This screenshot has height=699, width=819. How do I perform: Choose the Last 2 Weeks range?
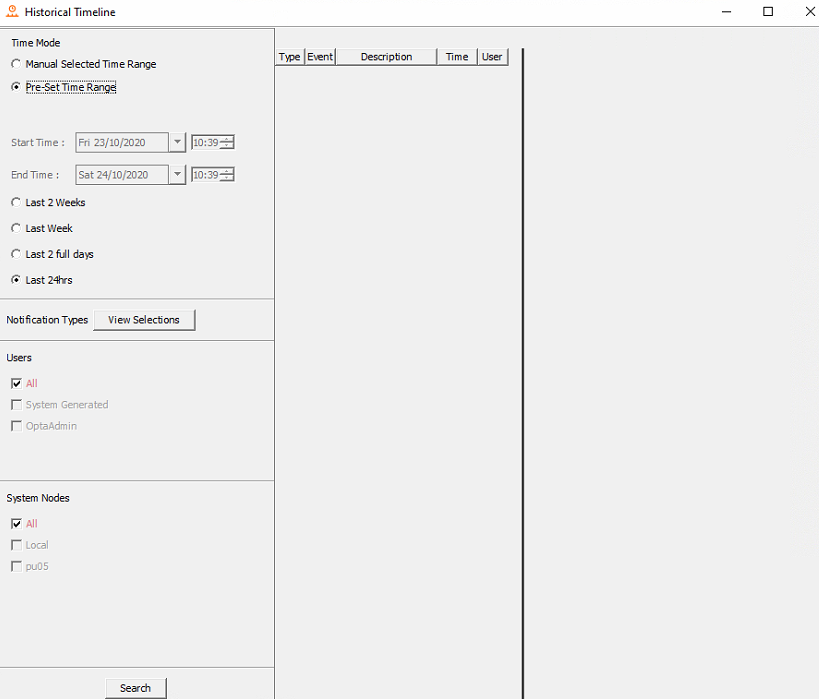[x=16, y=202]
